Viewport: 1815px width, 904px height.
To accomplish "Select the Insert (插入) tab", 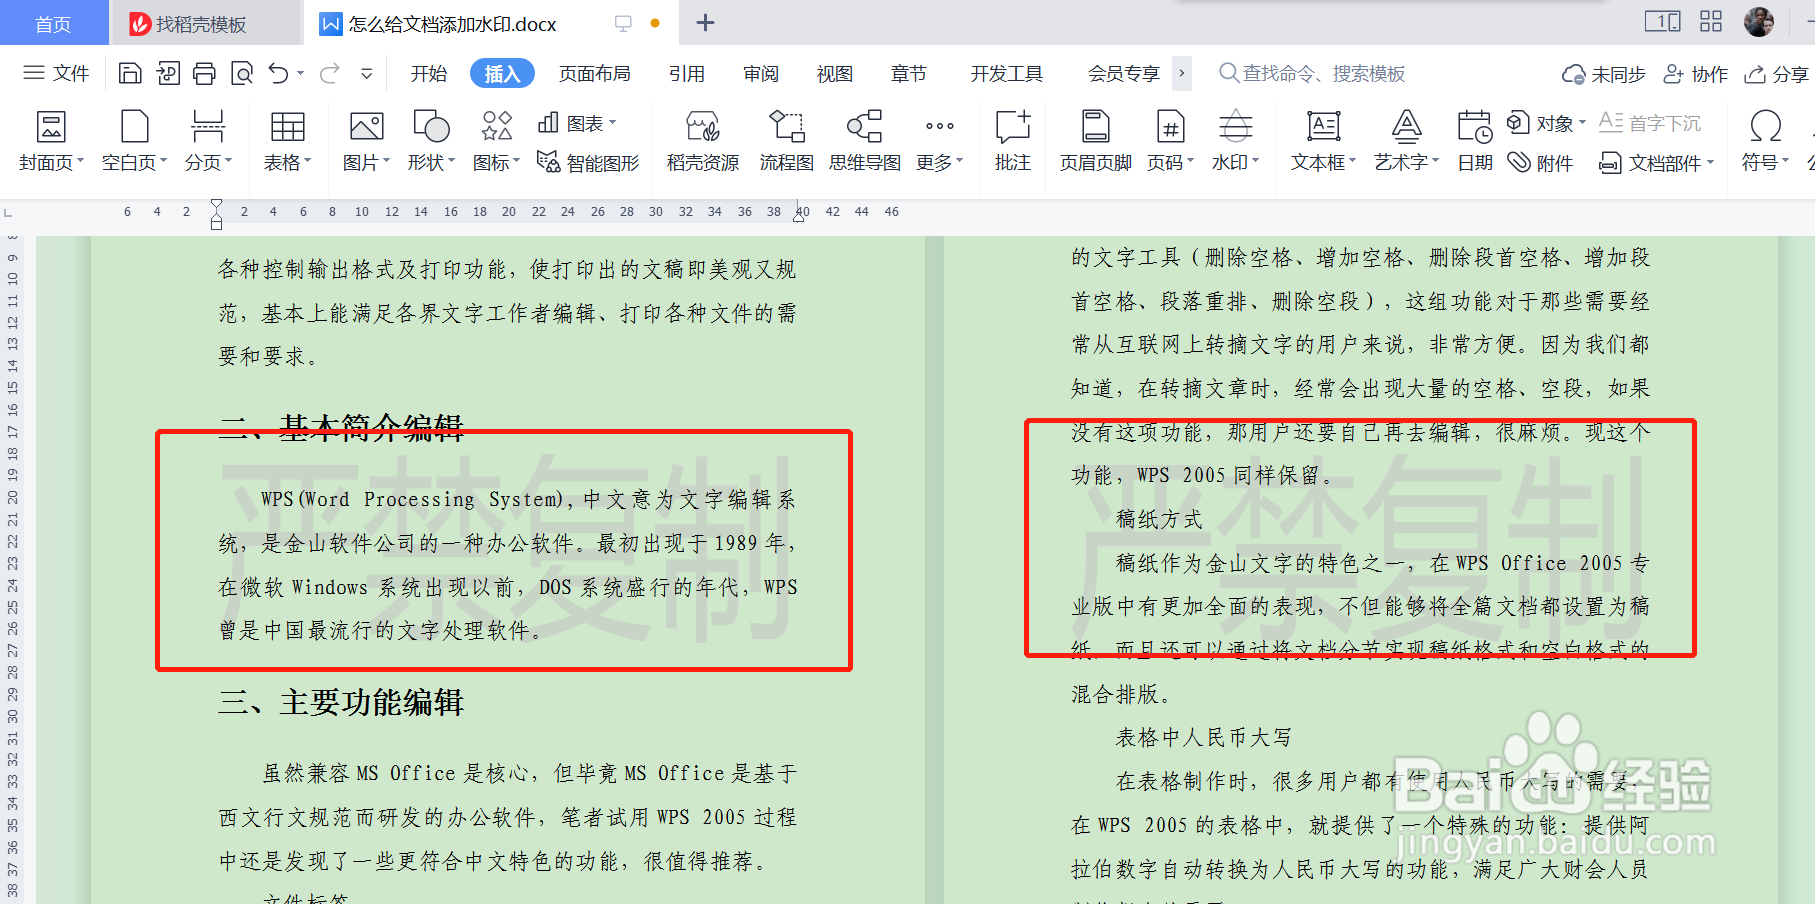I will click(502, 73).
